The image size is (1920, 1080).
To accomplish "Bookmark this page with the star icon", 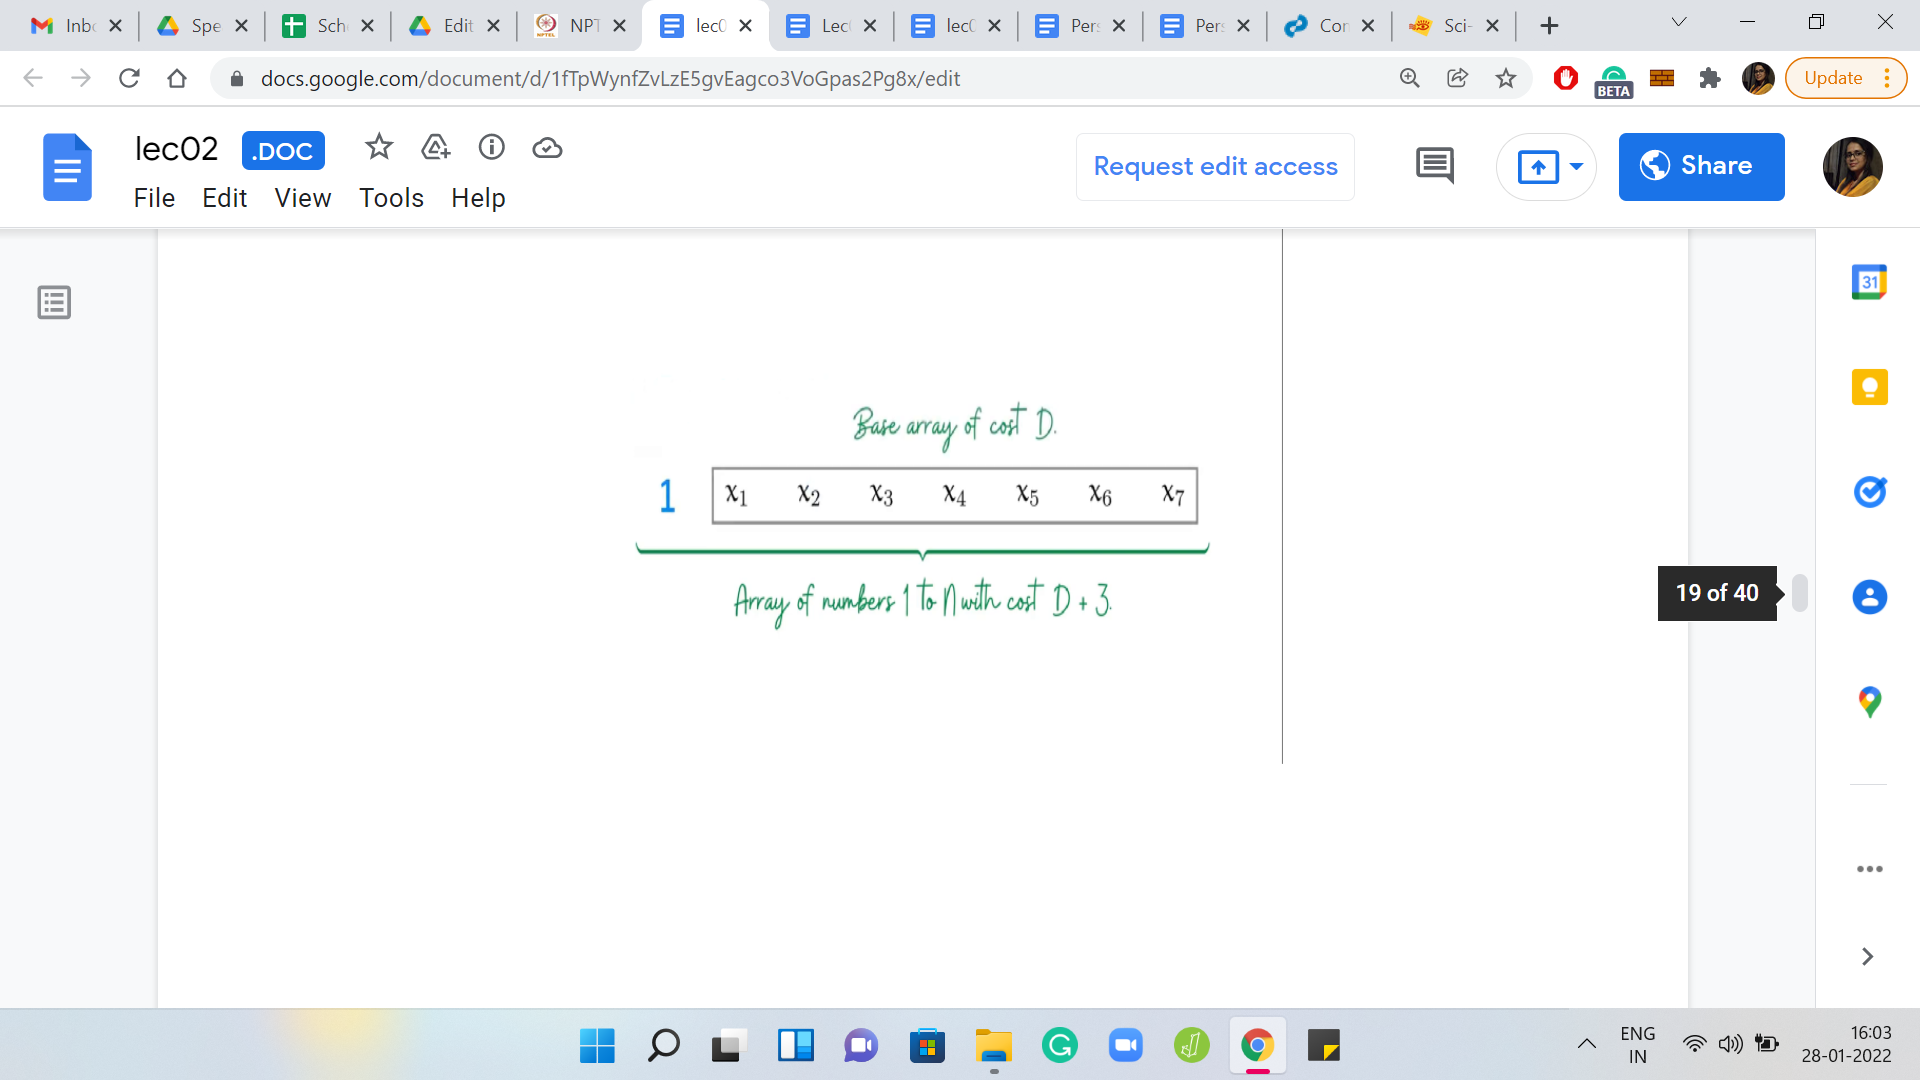I will 1505,78.
